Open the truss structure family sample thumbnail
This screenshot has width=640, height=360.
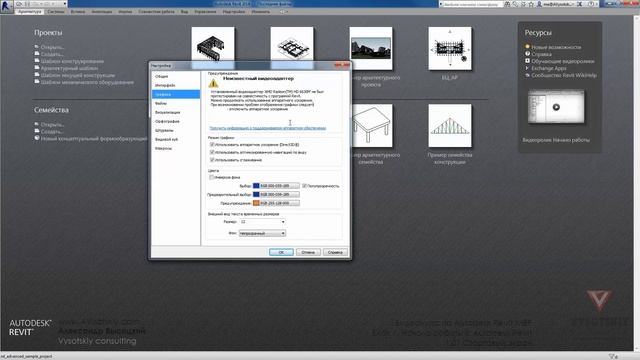[x=450, y=126]
